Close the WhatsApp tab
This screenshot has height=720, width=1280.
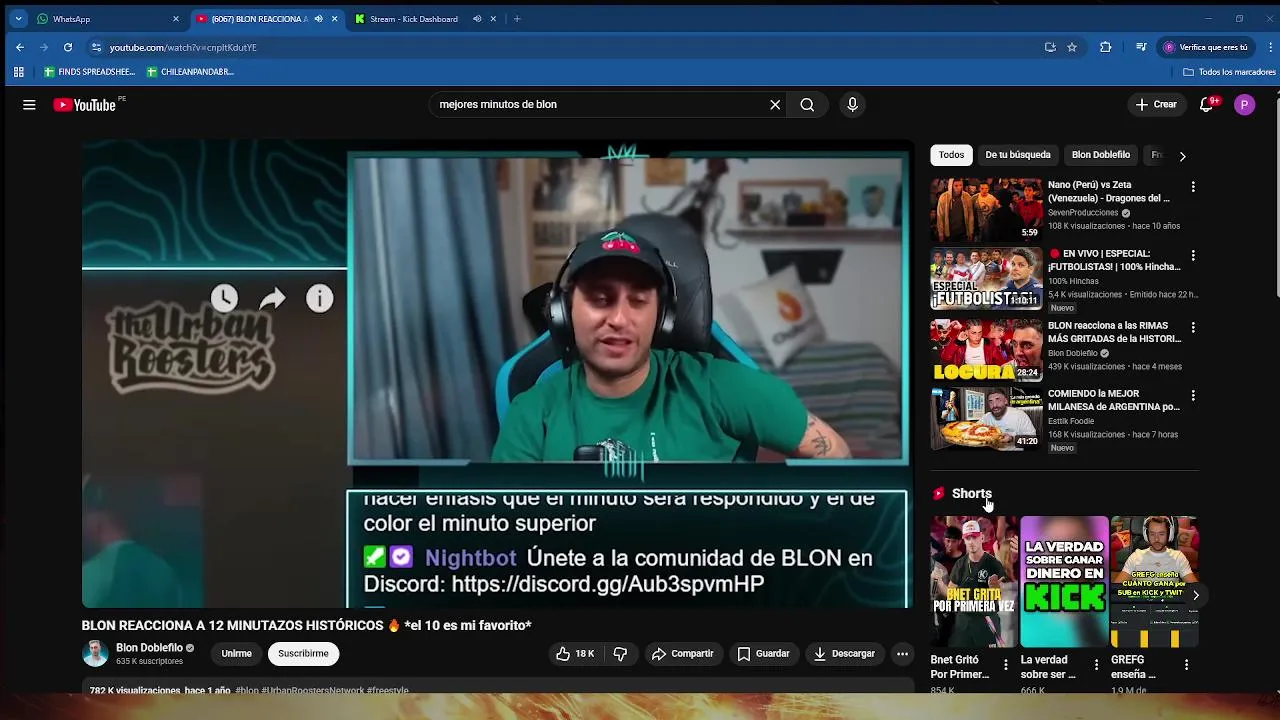click(176, 19)
